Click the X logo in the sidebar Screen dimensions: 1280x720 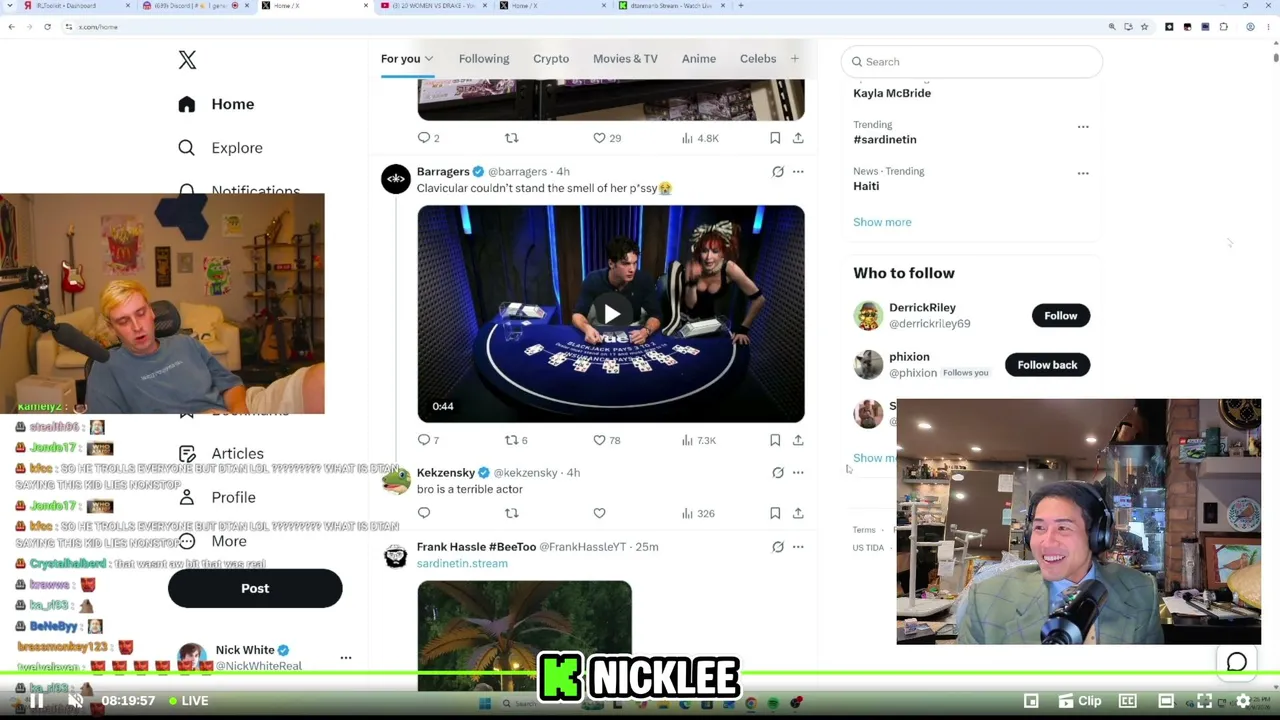187,60
